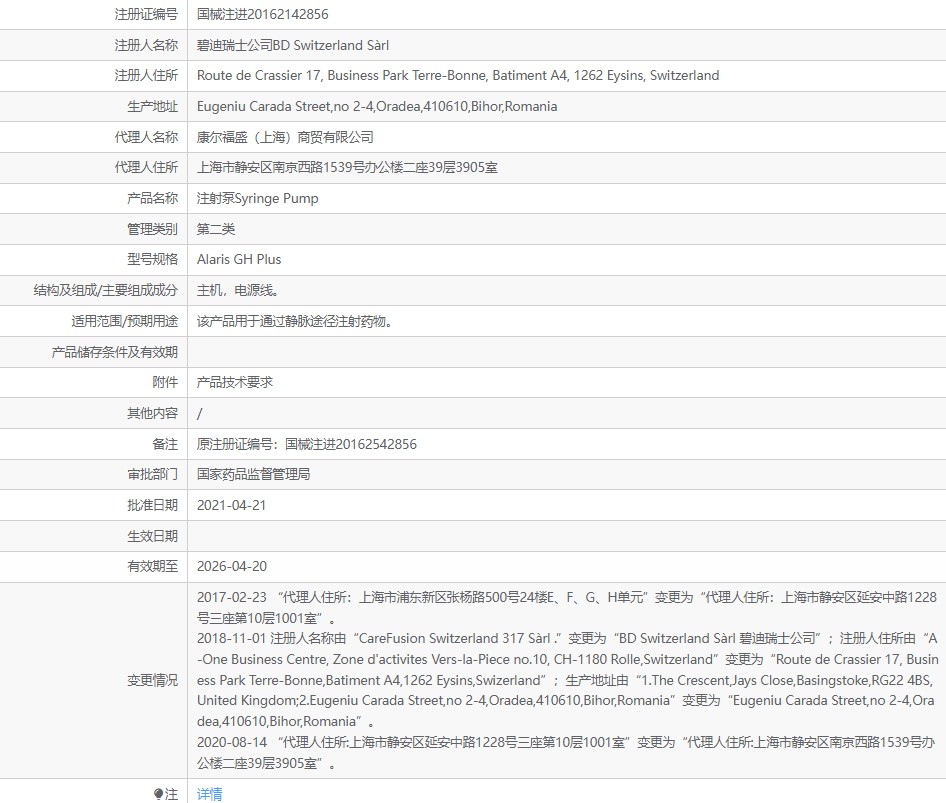
Task: Click the value 主机，电源线。
Action: pyautogui.click(x=238, y=291)
